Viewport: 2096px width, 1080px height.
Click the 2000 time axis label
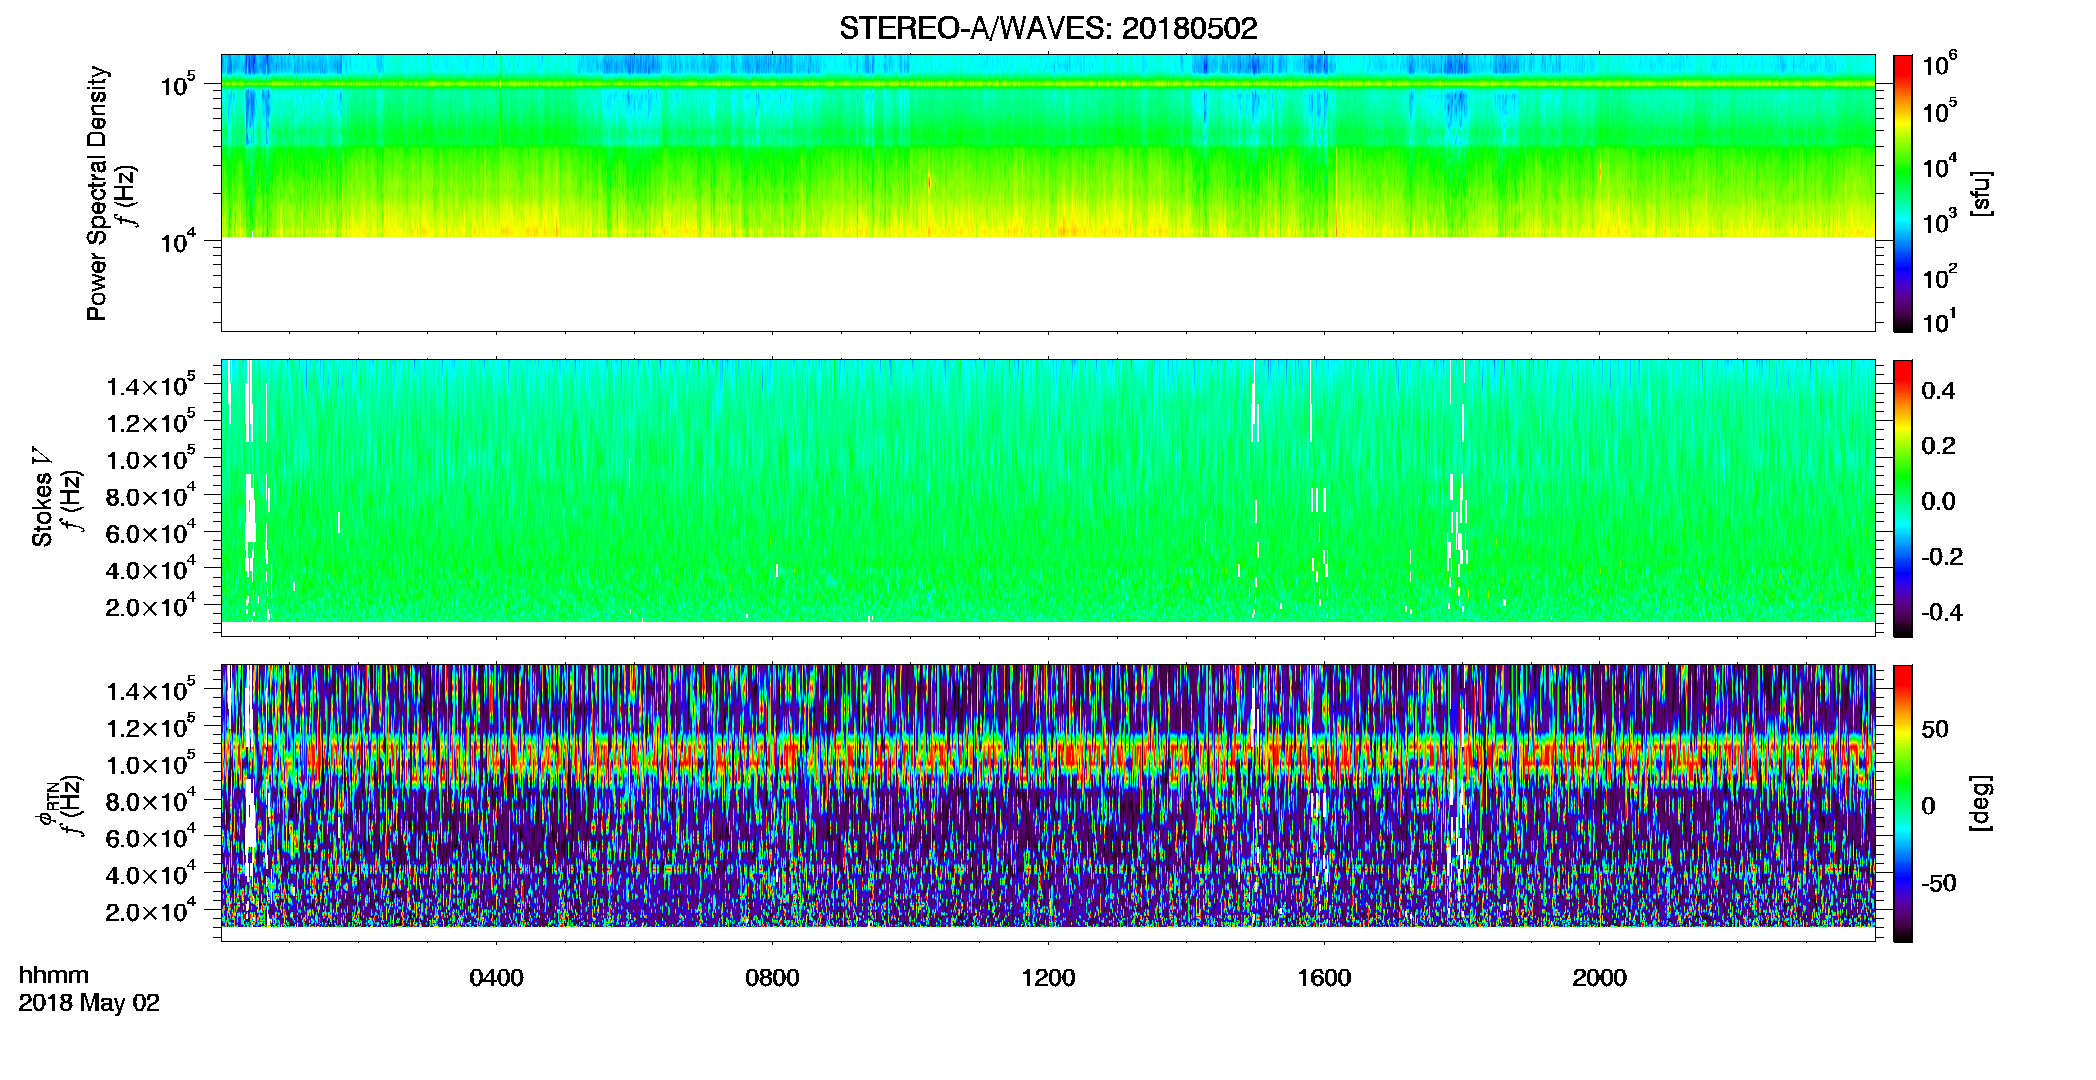click(1599, 978)
